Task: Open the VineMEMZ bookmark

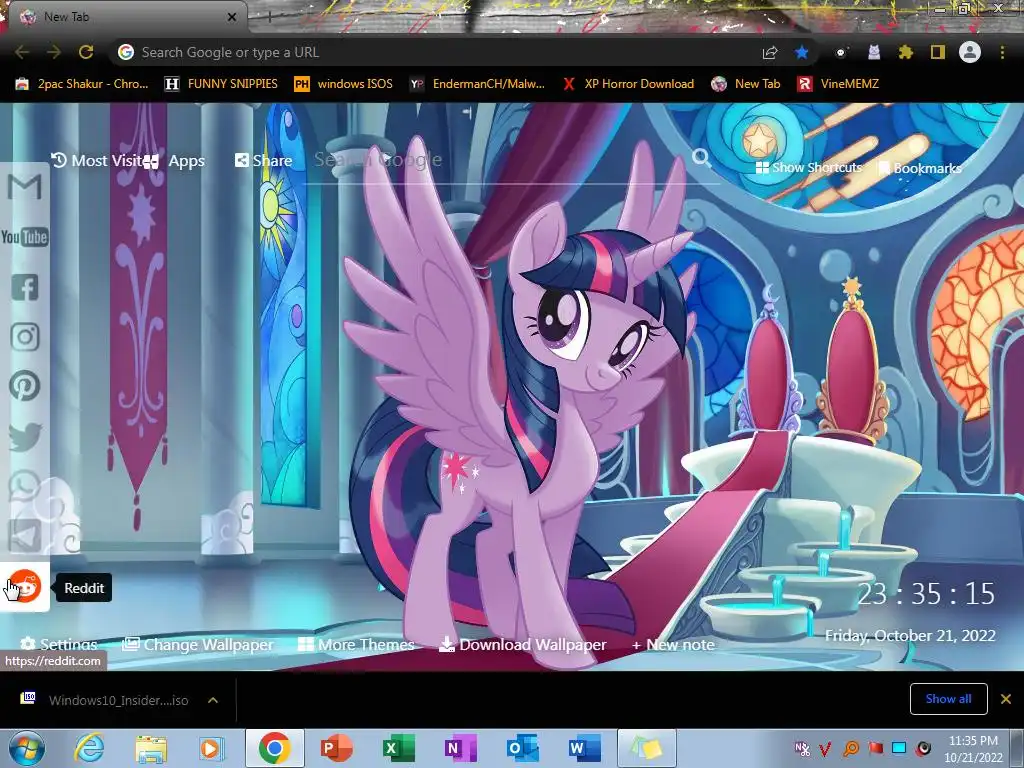Action: (838, 84)
